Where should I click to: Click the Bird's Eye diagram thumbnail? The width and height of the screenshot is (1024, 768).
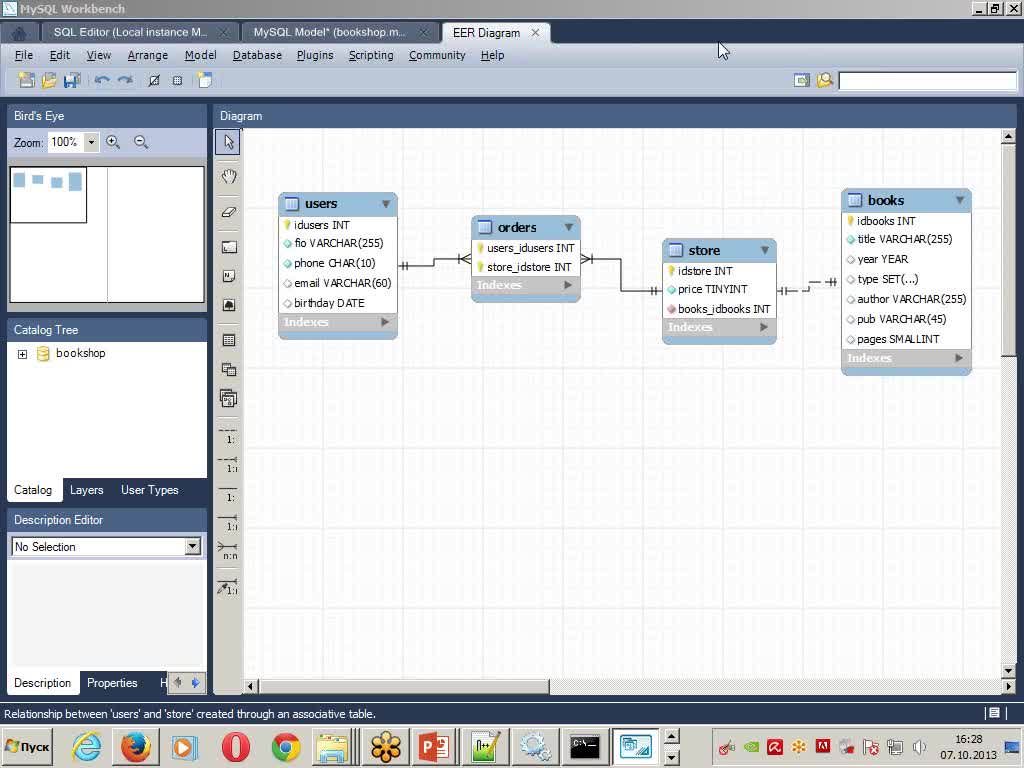pos(106,234)
